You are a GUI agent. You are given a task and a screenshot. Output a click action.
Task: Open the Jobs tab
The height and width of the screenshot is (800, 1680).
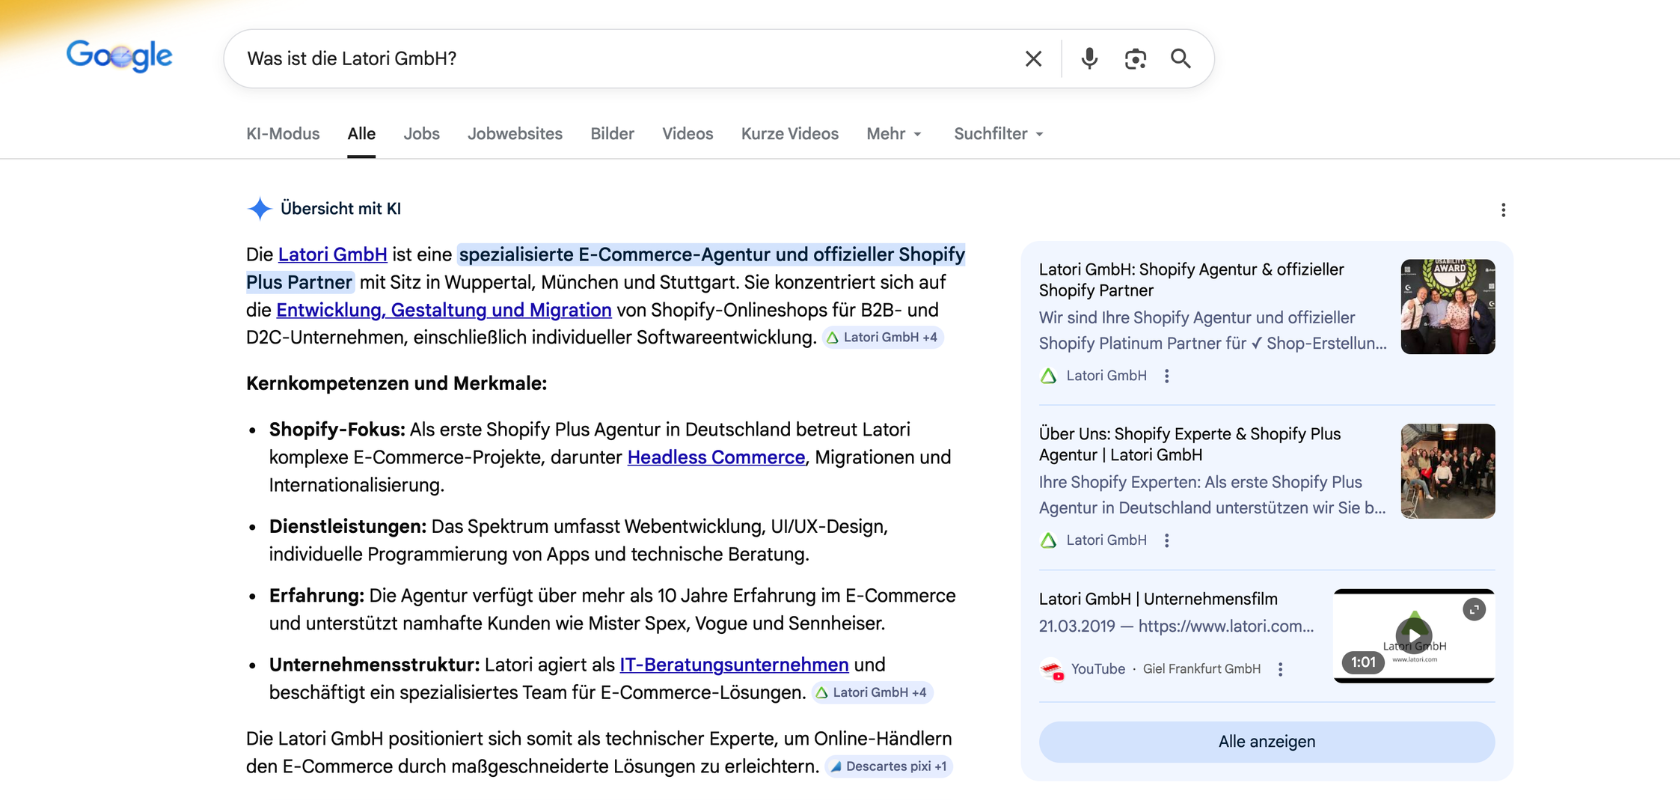coord(422,134)
